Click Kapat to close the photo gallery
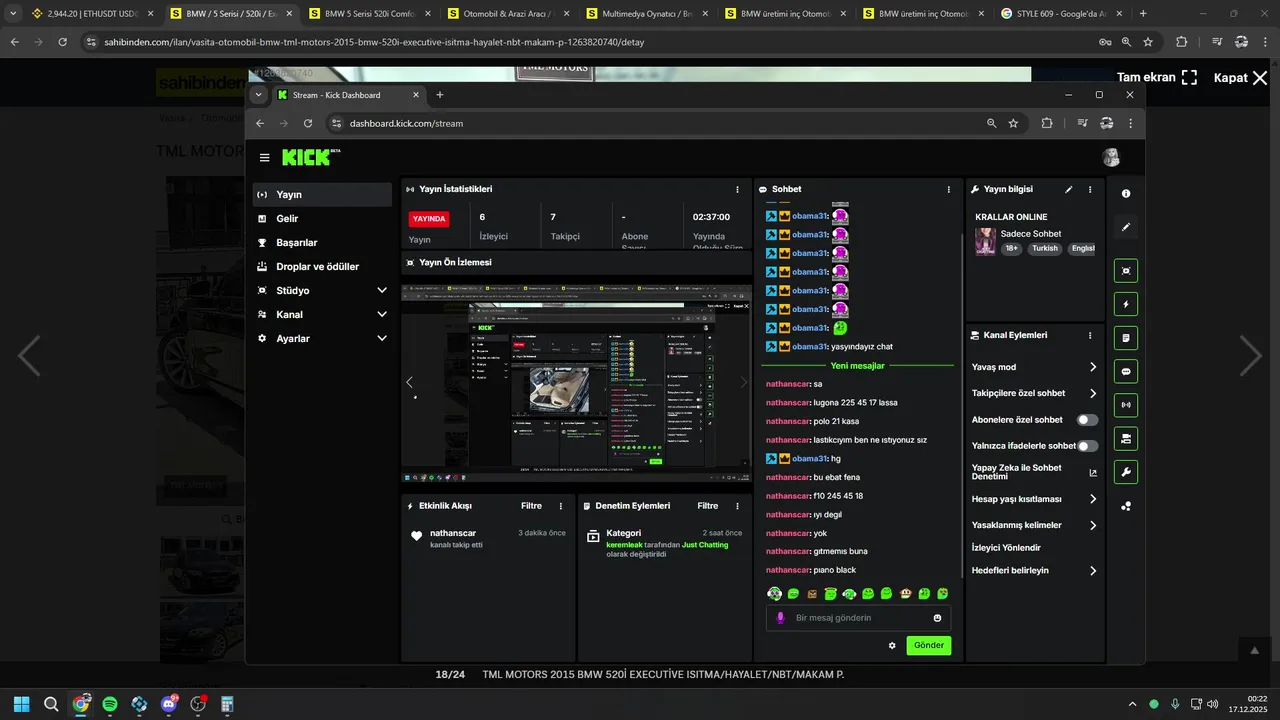This screenshot has width=1280, height=720. (1240, 77)
